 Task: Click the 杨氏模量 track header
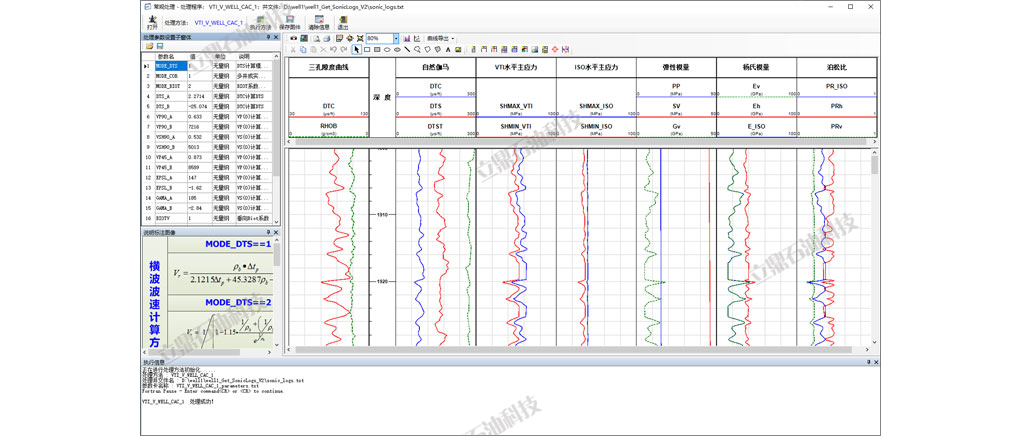click(756, 67)
